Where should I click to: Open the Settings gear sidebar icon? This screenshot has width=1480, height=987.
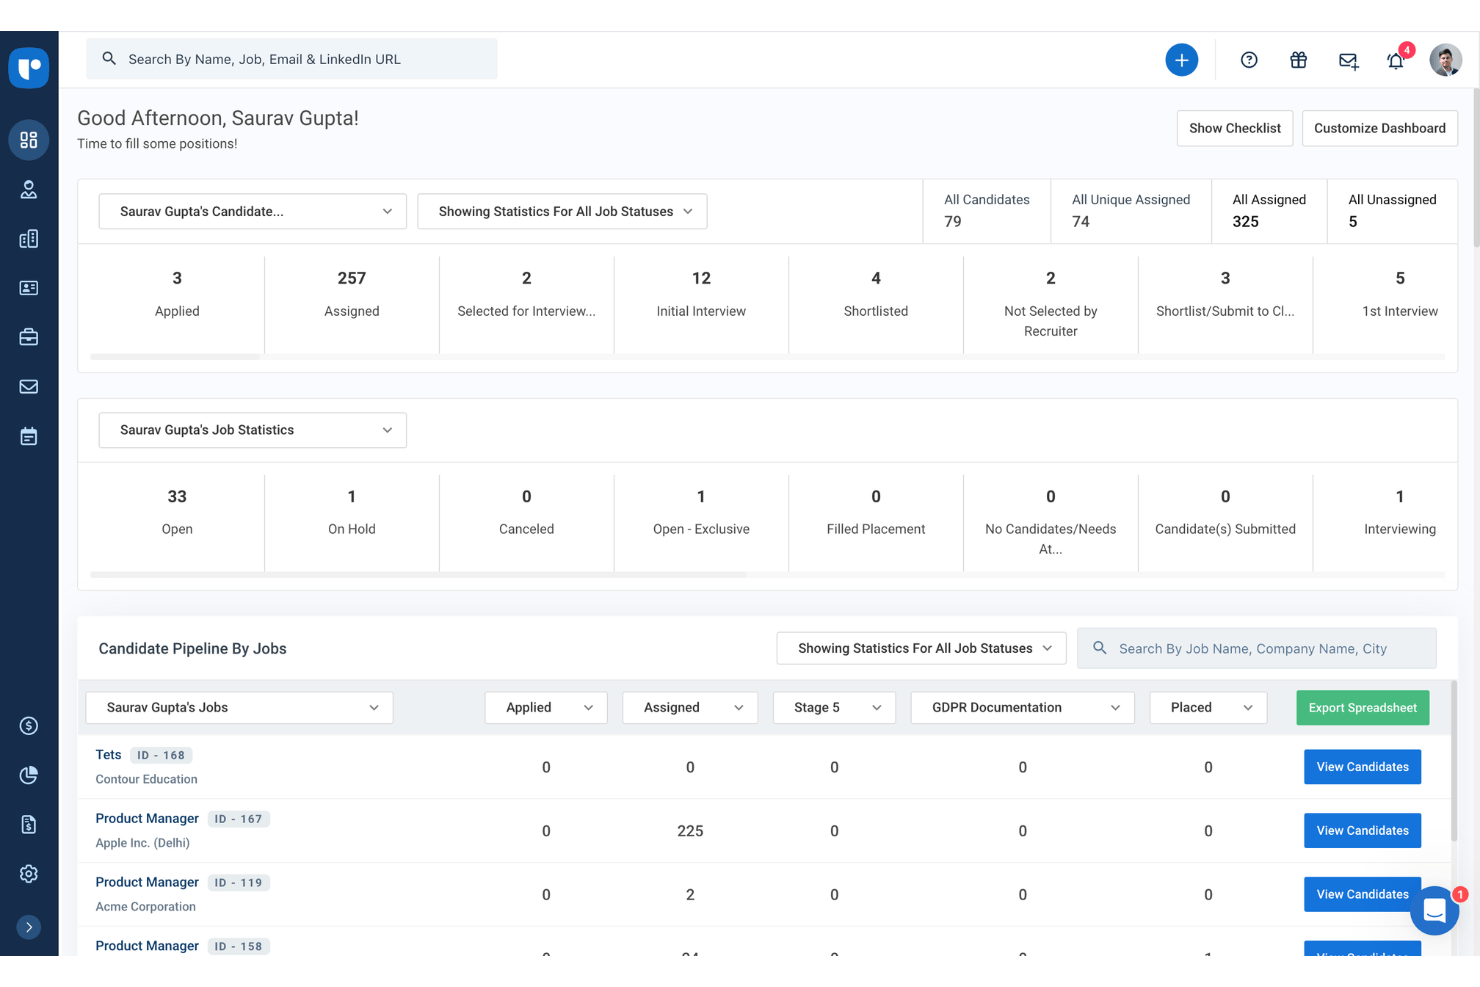pos(29,874)
